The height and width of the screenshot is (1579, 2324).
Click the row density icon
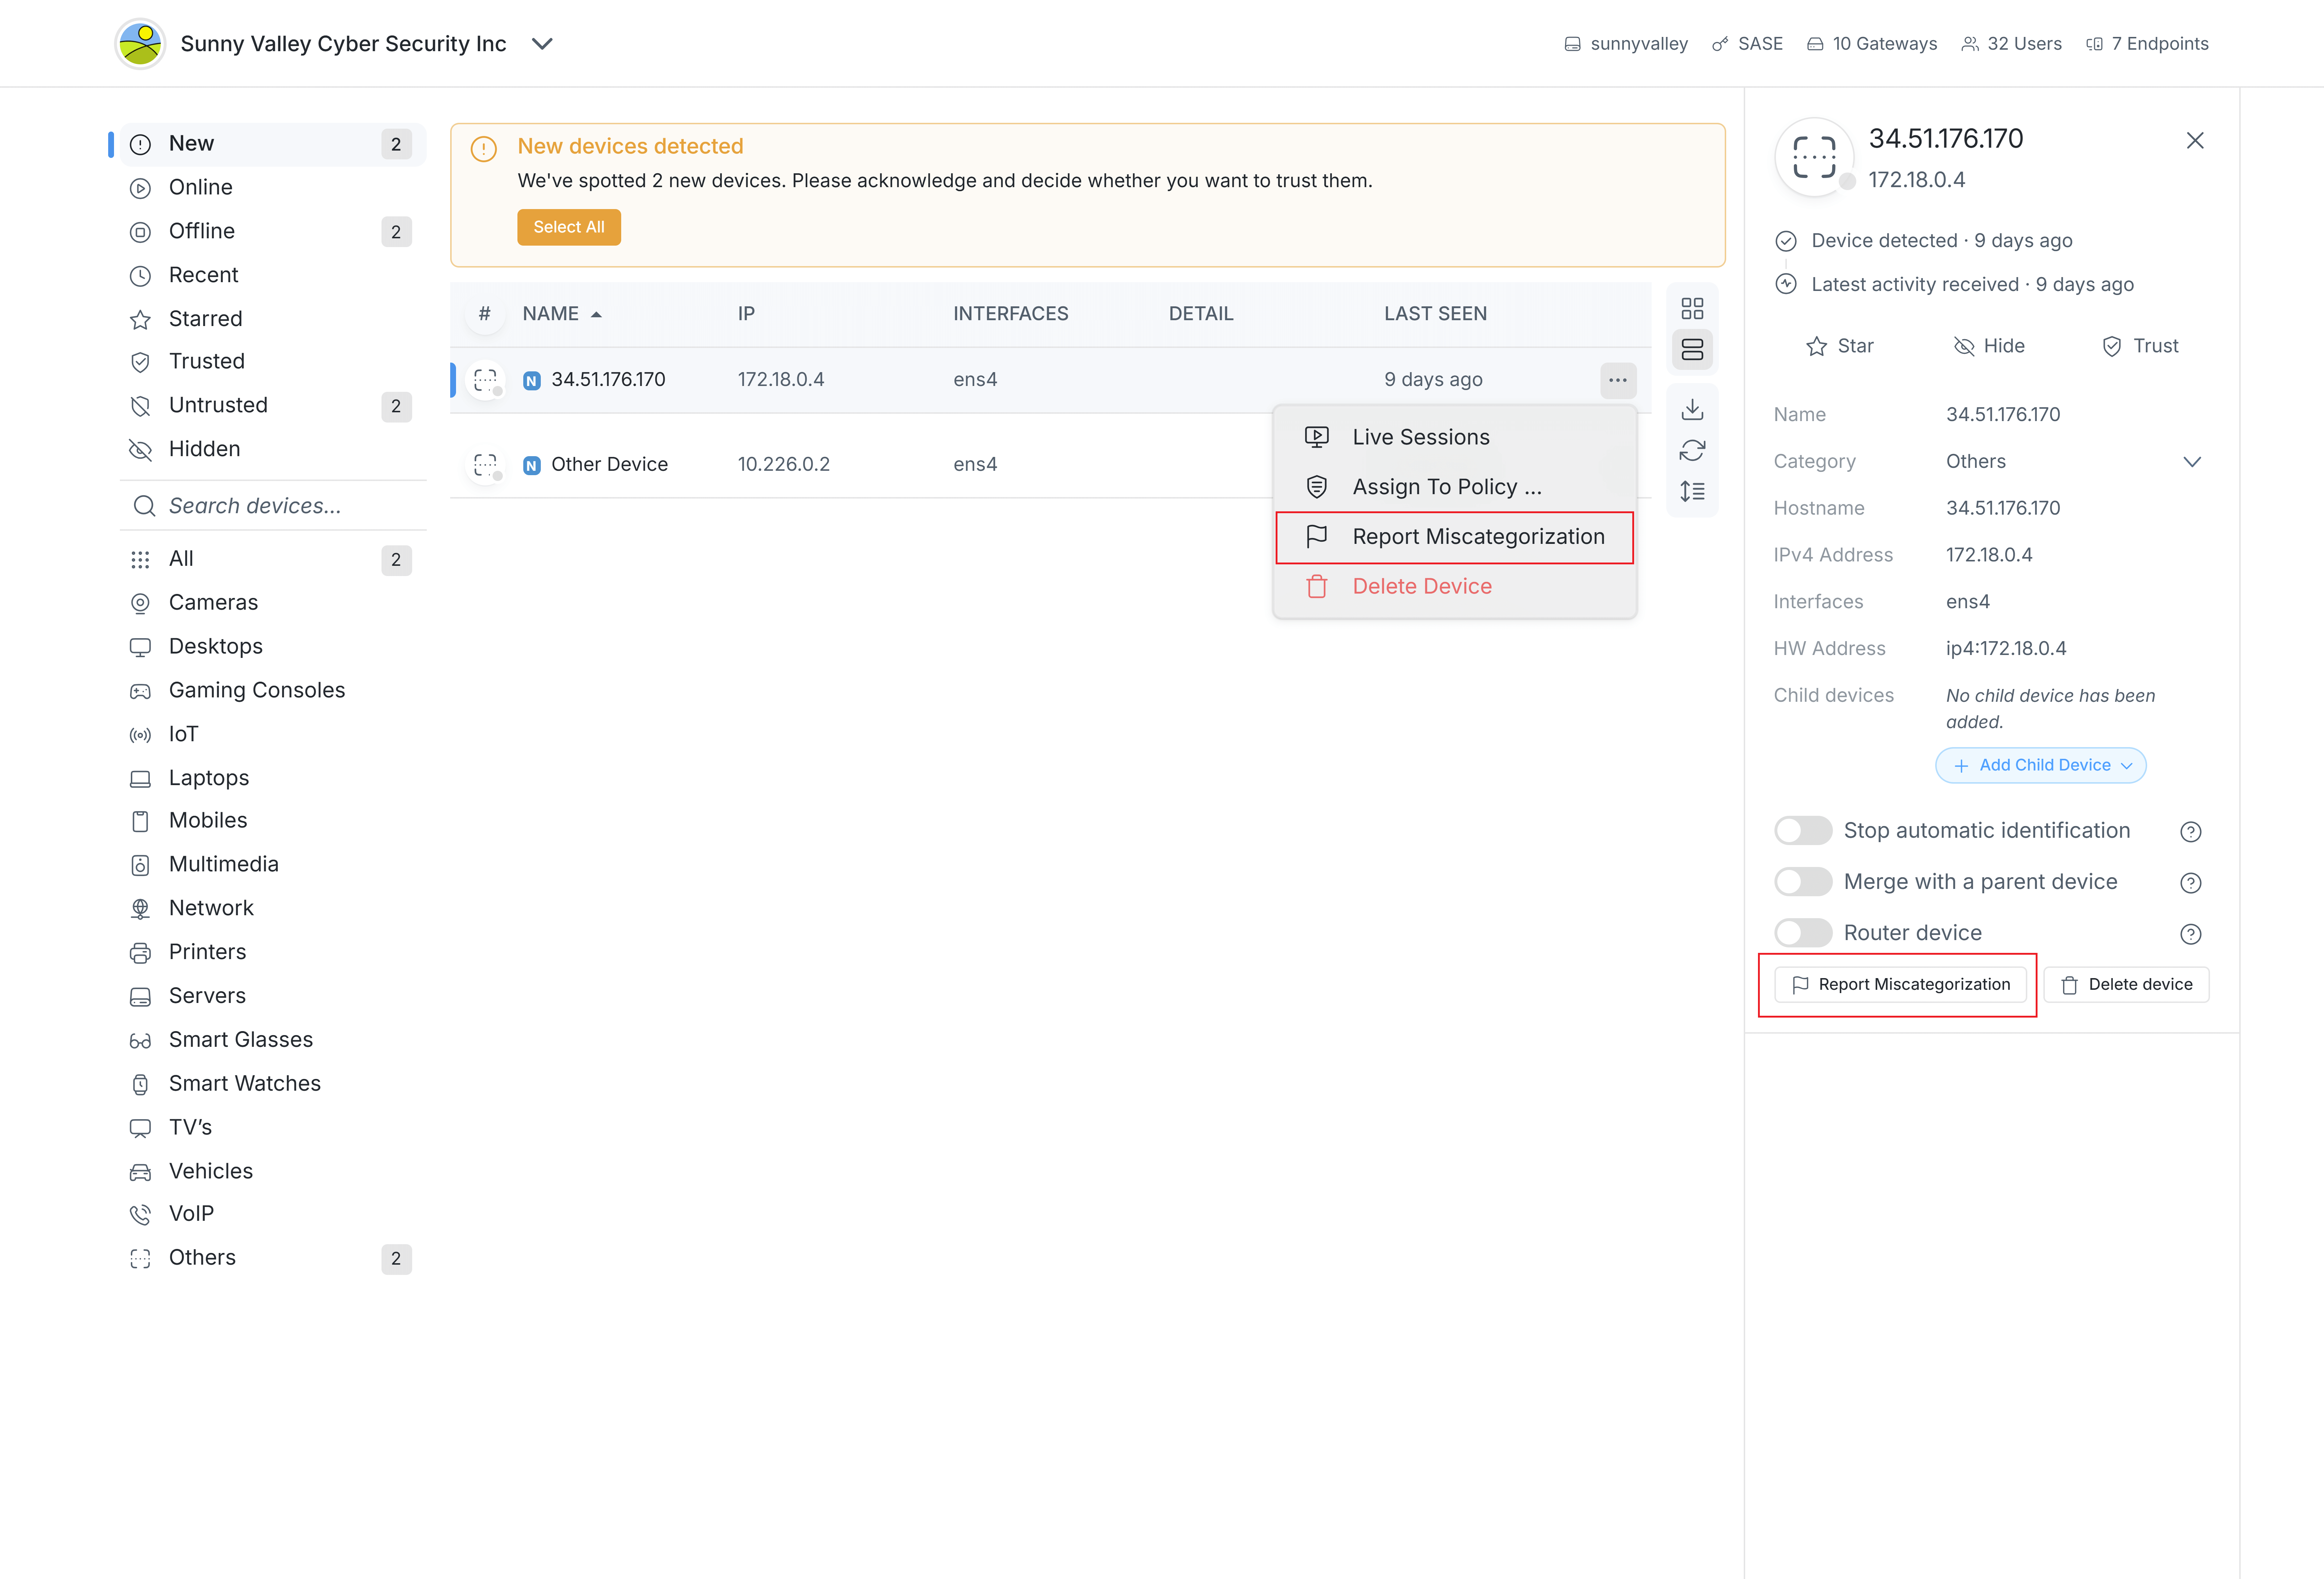coord(1692,491)
